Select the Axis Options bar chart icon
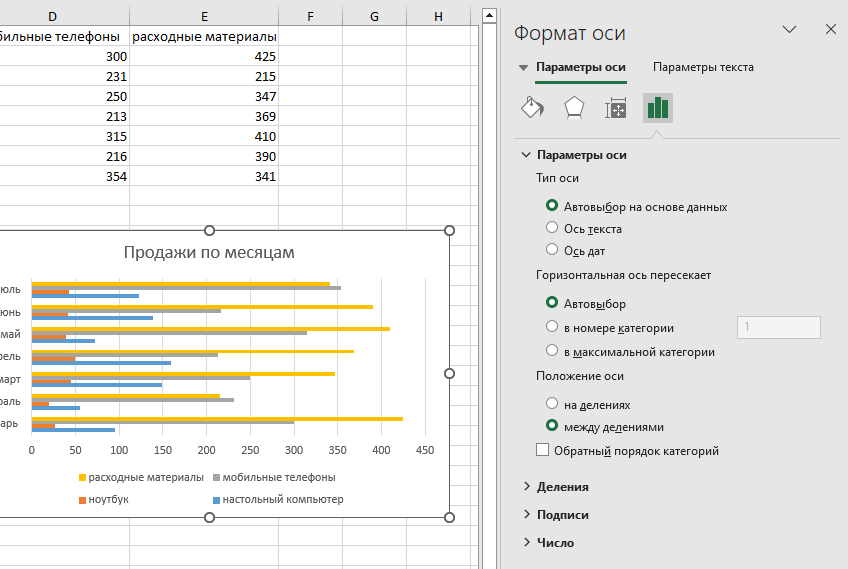 [657, 108]
